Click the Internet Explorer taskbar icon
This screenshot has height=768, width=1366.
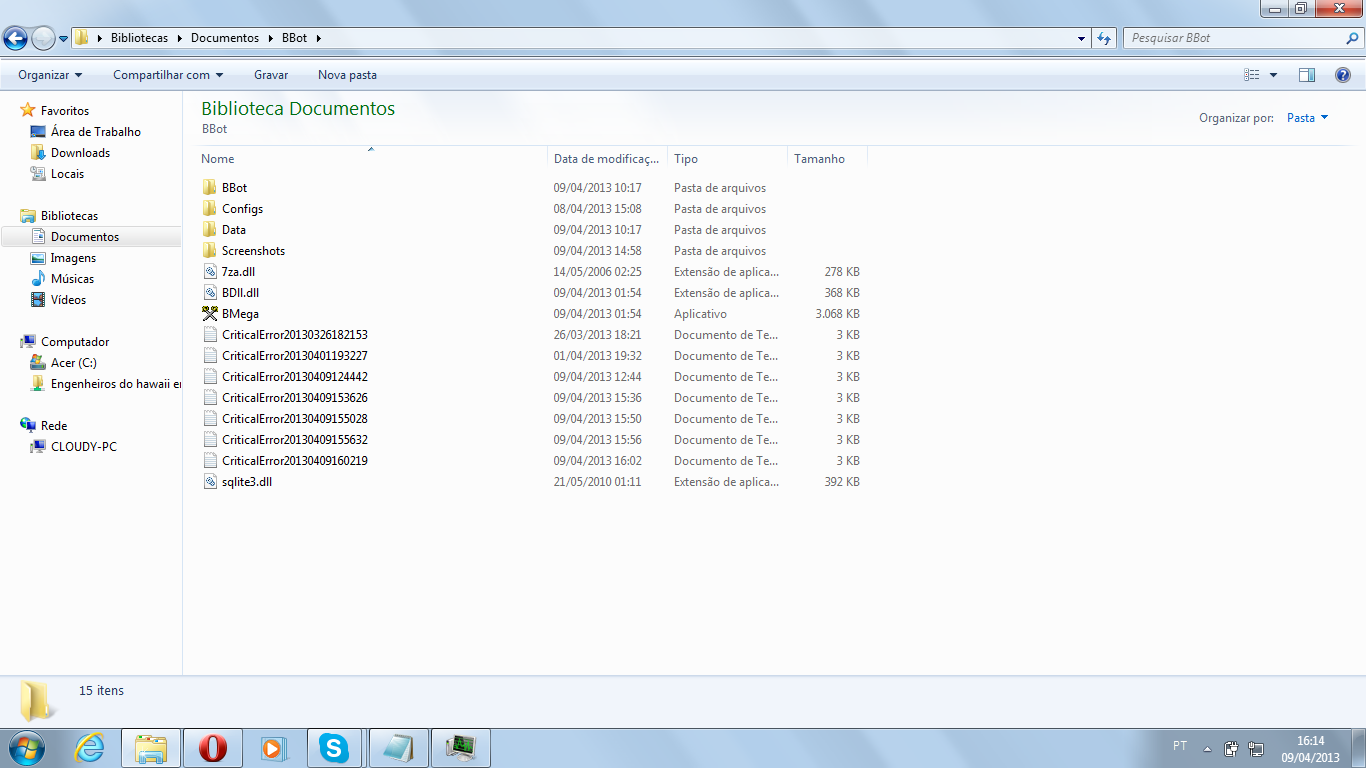click(90, 748)
